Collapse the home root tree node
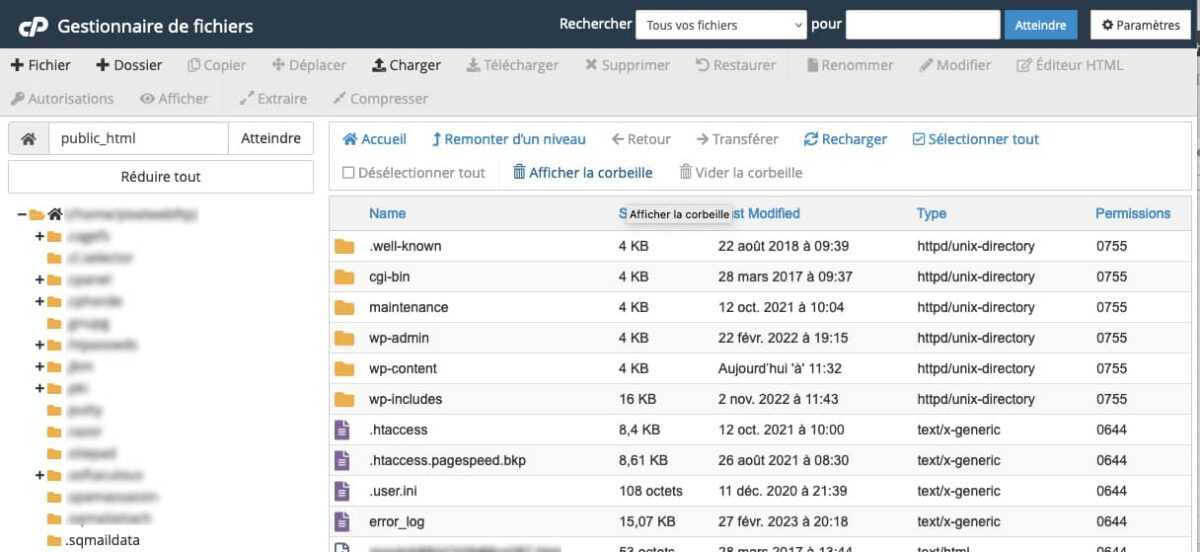This screenshot has width=1200, height=552. coord(22,214)
